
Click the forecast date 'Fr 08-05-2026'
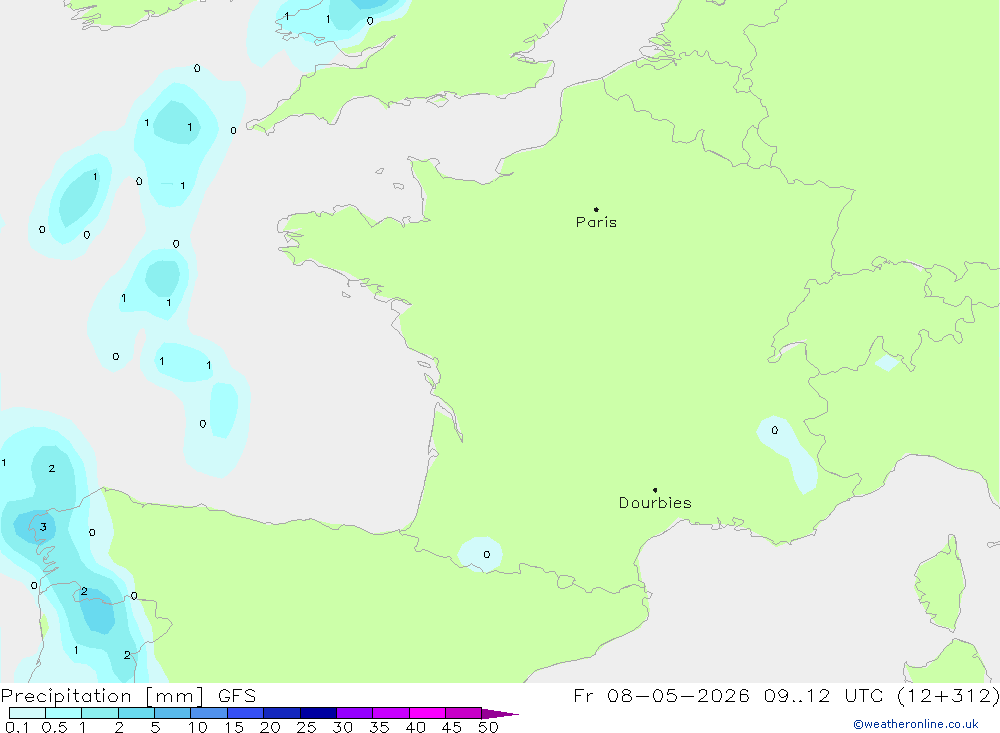(661, 695)
